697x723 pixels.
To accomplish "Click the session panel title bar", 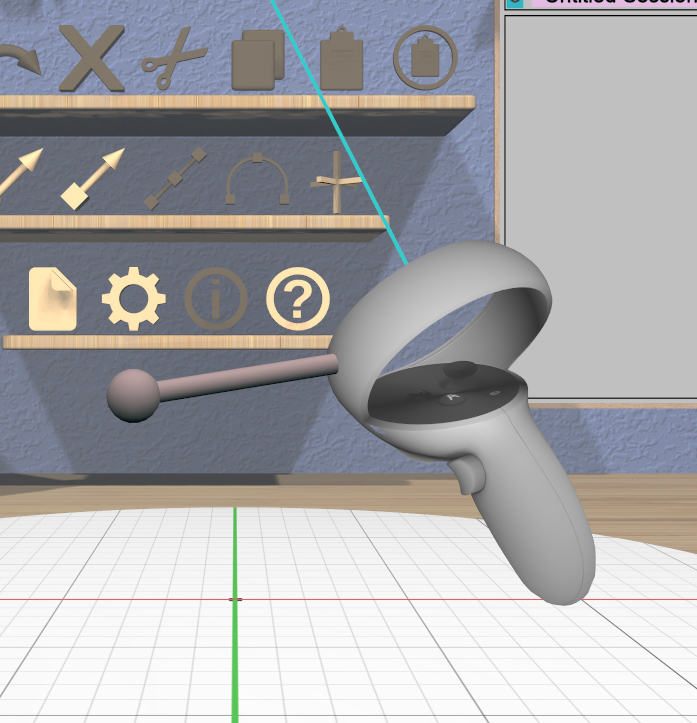I will (610, 4).
